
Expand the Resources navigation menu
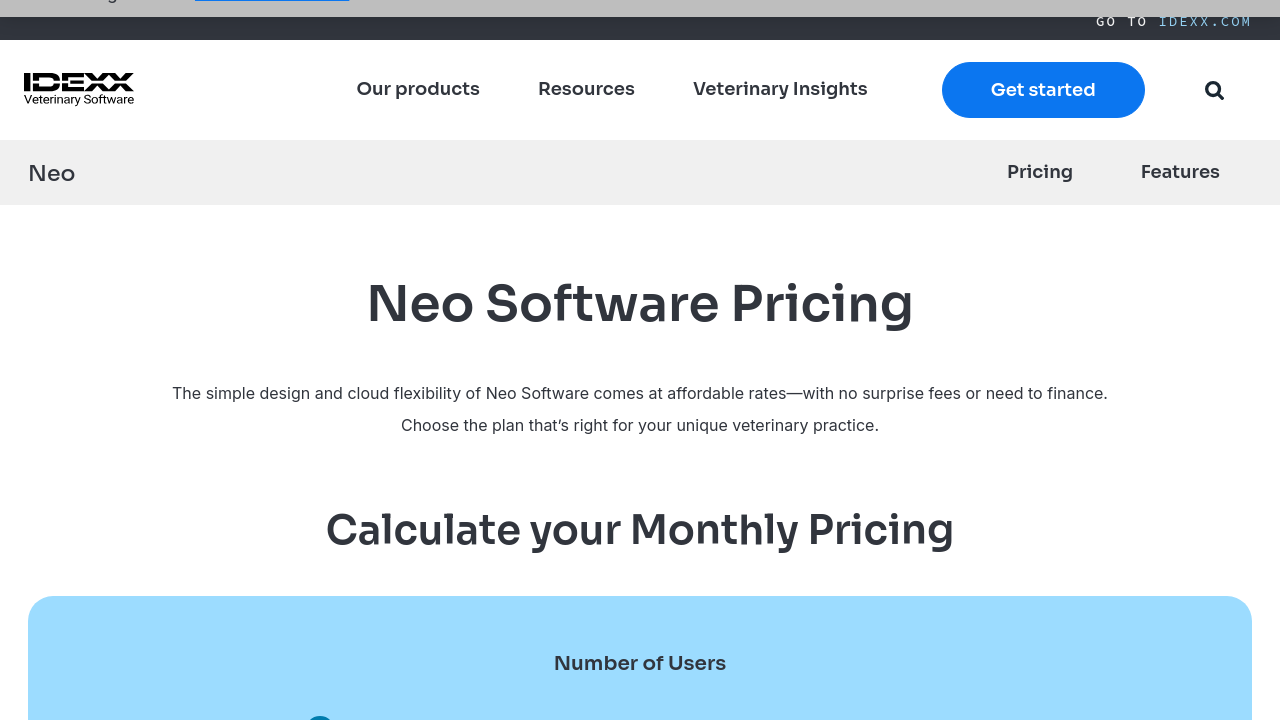(586, 89)
